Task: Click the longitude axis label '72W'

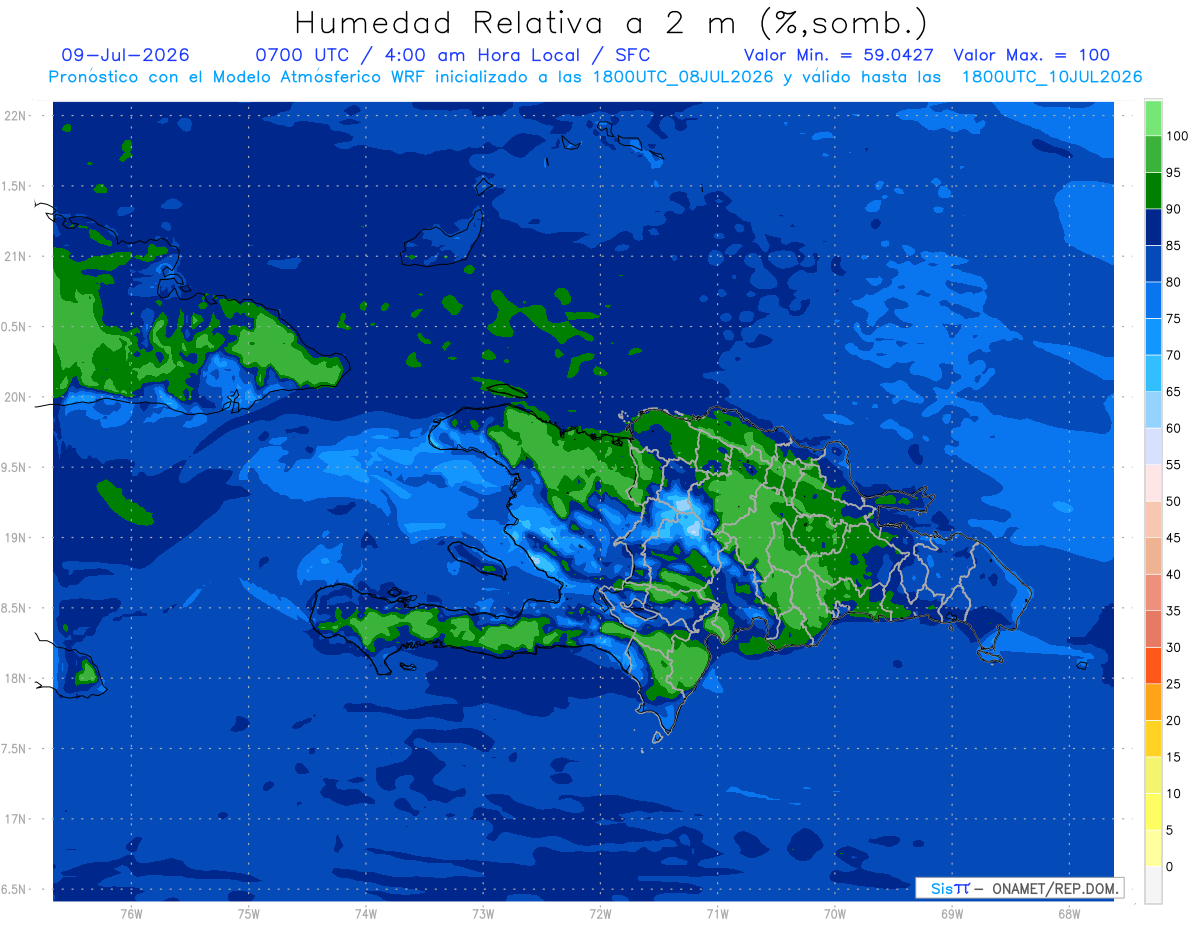Action: (600, 913)
